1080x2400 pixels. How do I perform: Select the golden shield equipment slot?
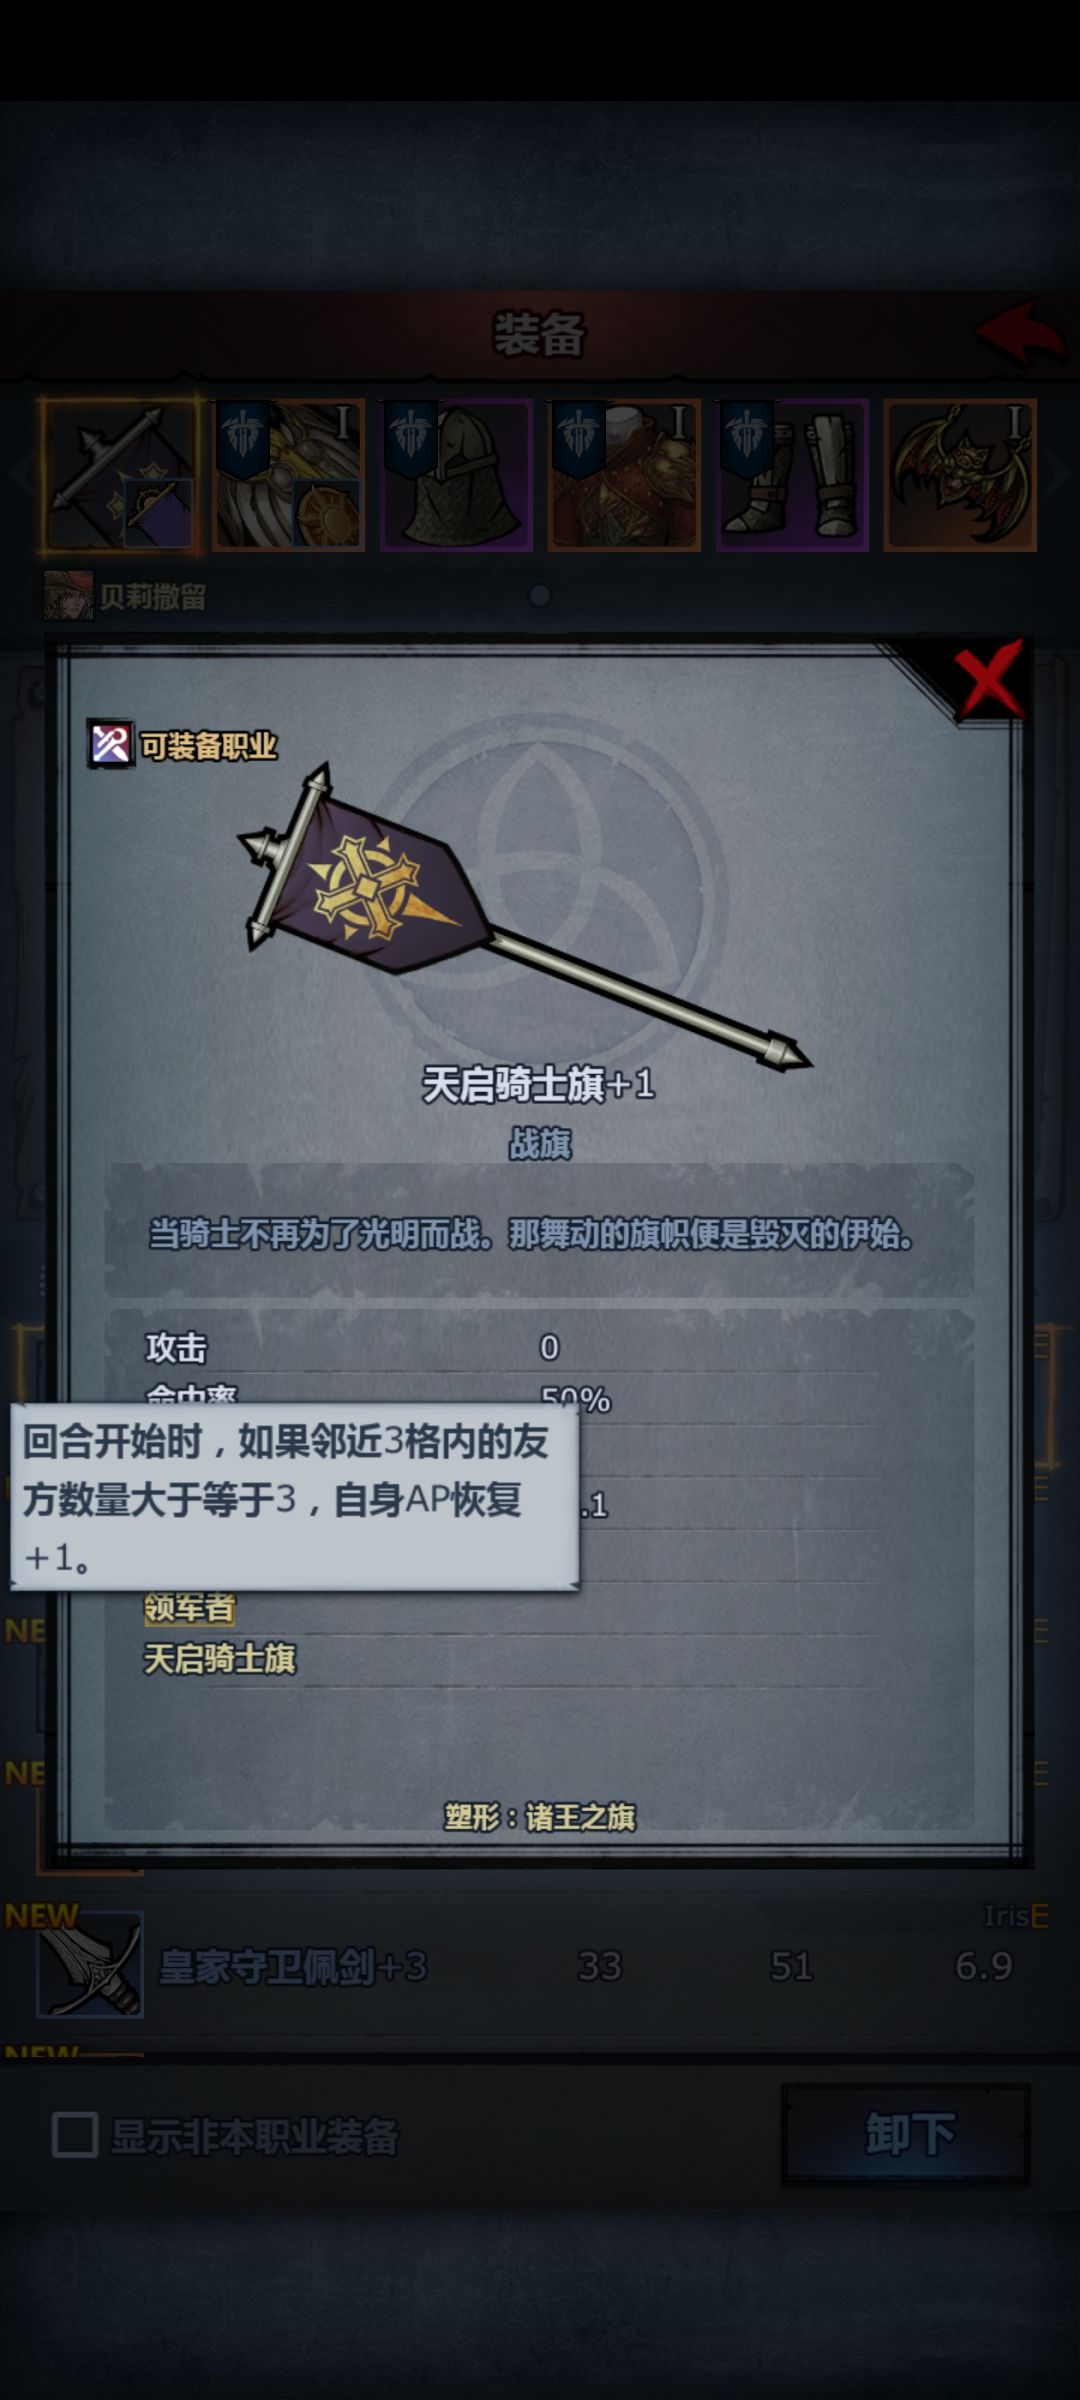[288, 475]
